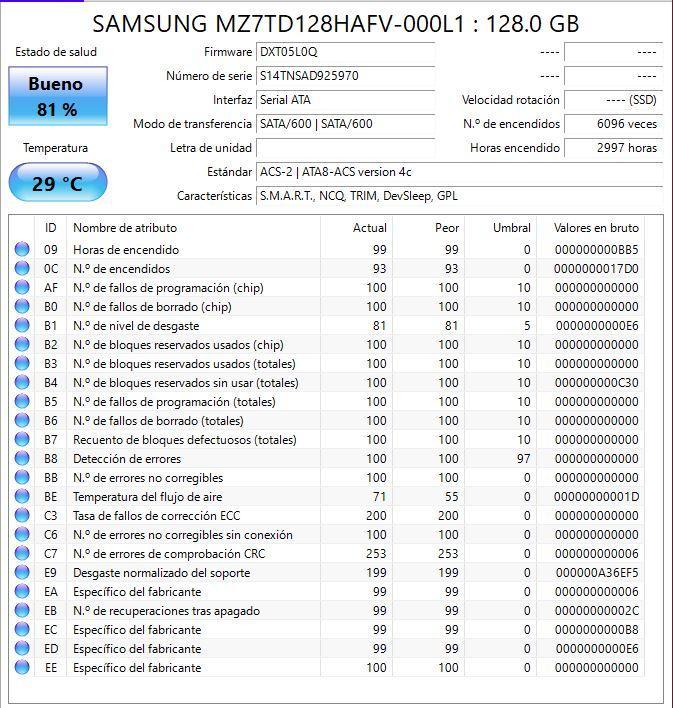Click status orb for attribute ID B0

[22, 306]
